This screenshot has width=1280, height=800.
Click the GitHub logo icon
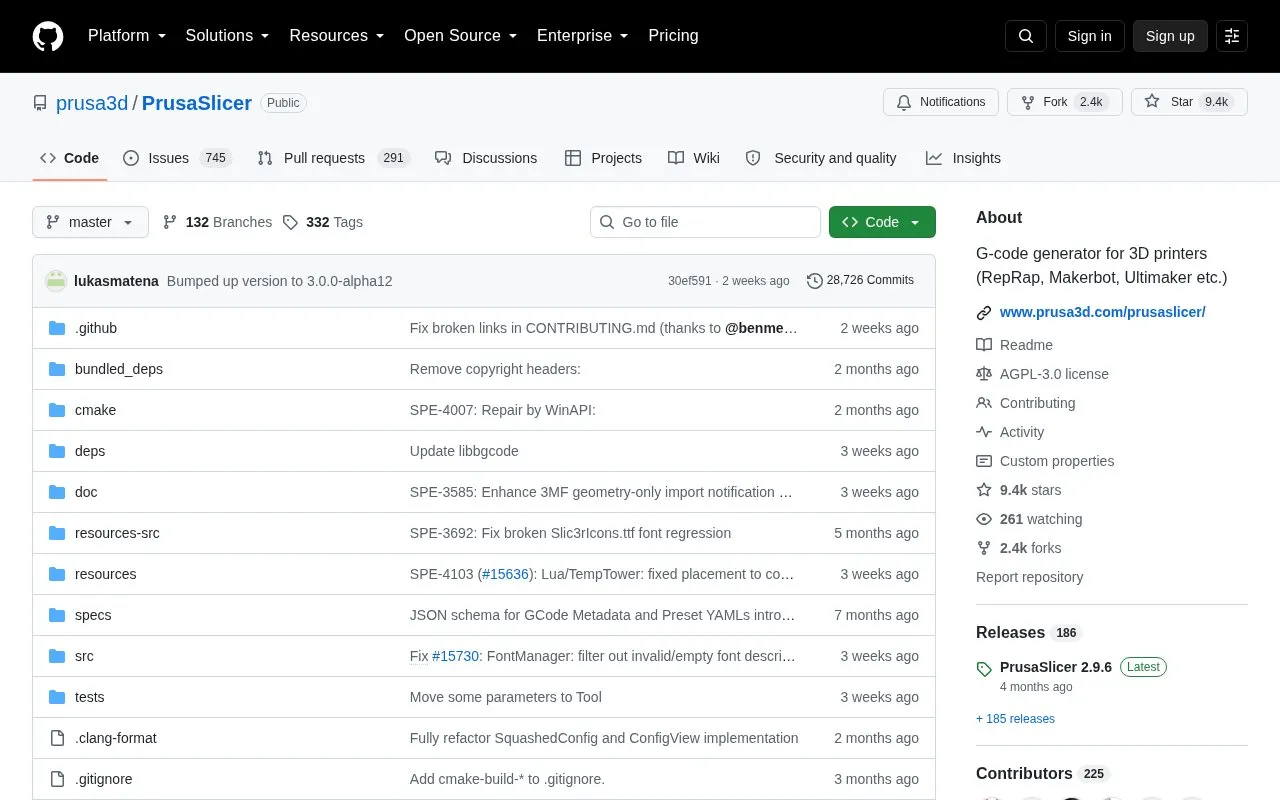pos(48,36)
